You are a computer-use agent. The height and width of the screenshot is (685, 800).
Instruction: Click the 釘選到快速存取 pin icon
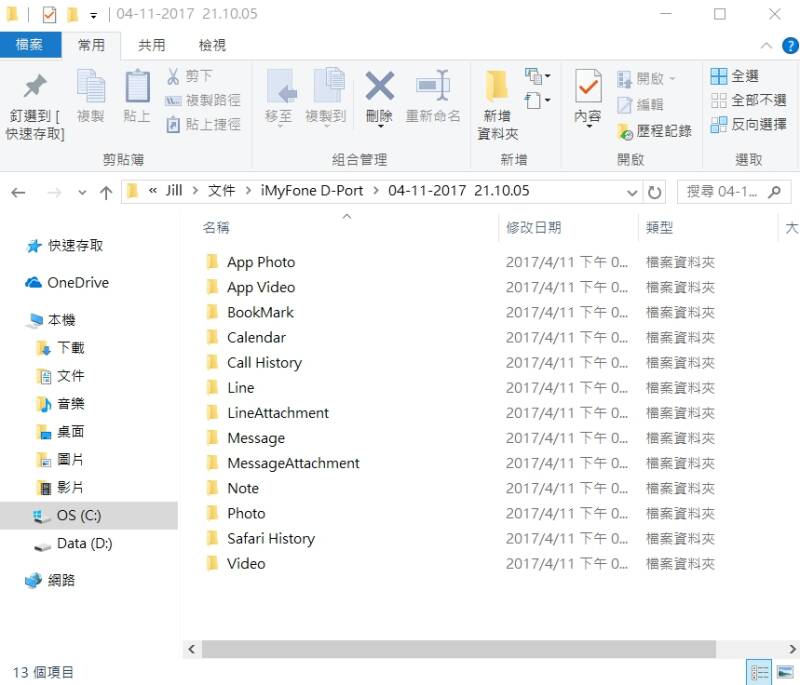click(35, 86)
